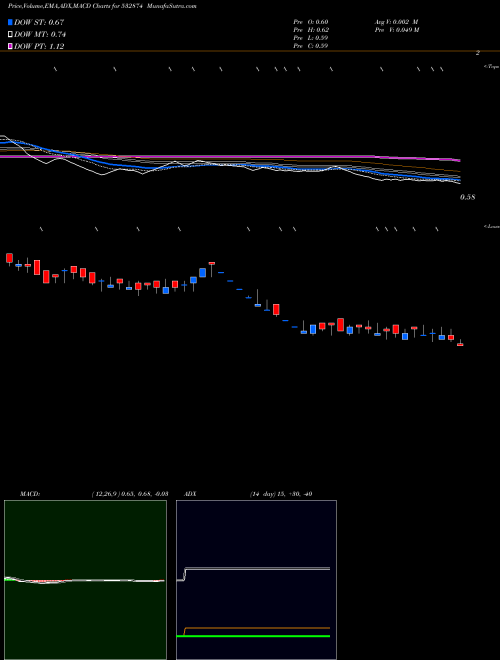Click the blue DOW ST legend swatch
Screen dimensions: 500x660
(10, 22)
